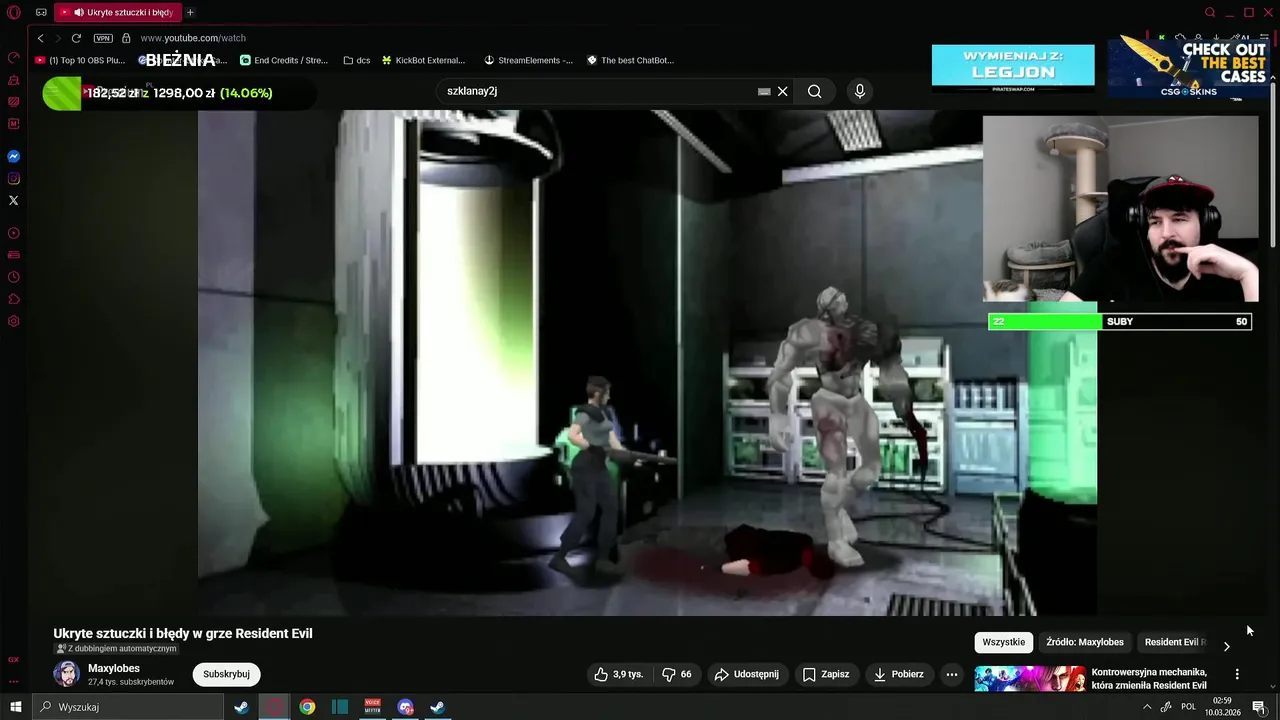Image resolution: width=1280 pixels, height=720 pixels.
Task: Click the Wyszukaj taskbar search box
Action: click(x=128, y=707)
